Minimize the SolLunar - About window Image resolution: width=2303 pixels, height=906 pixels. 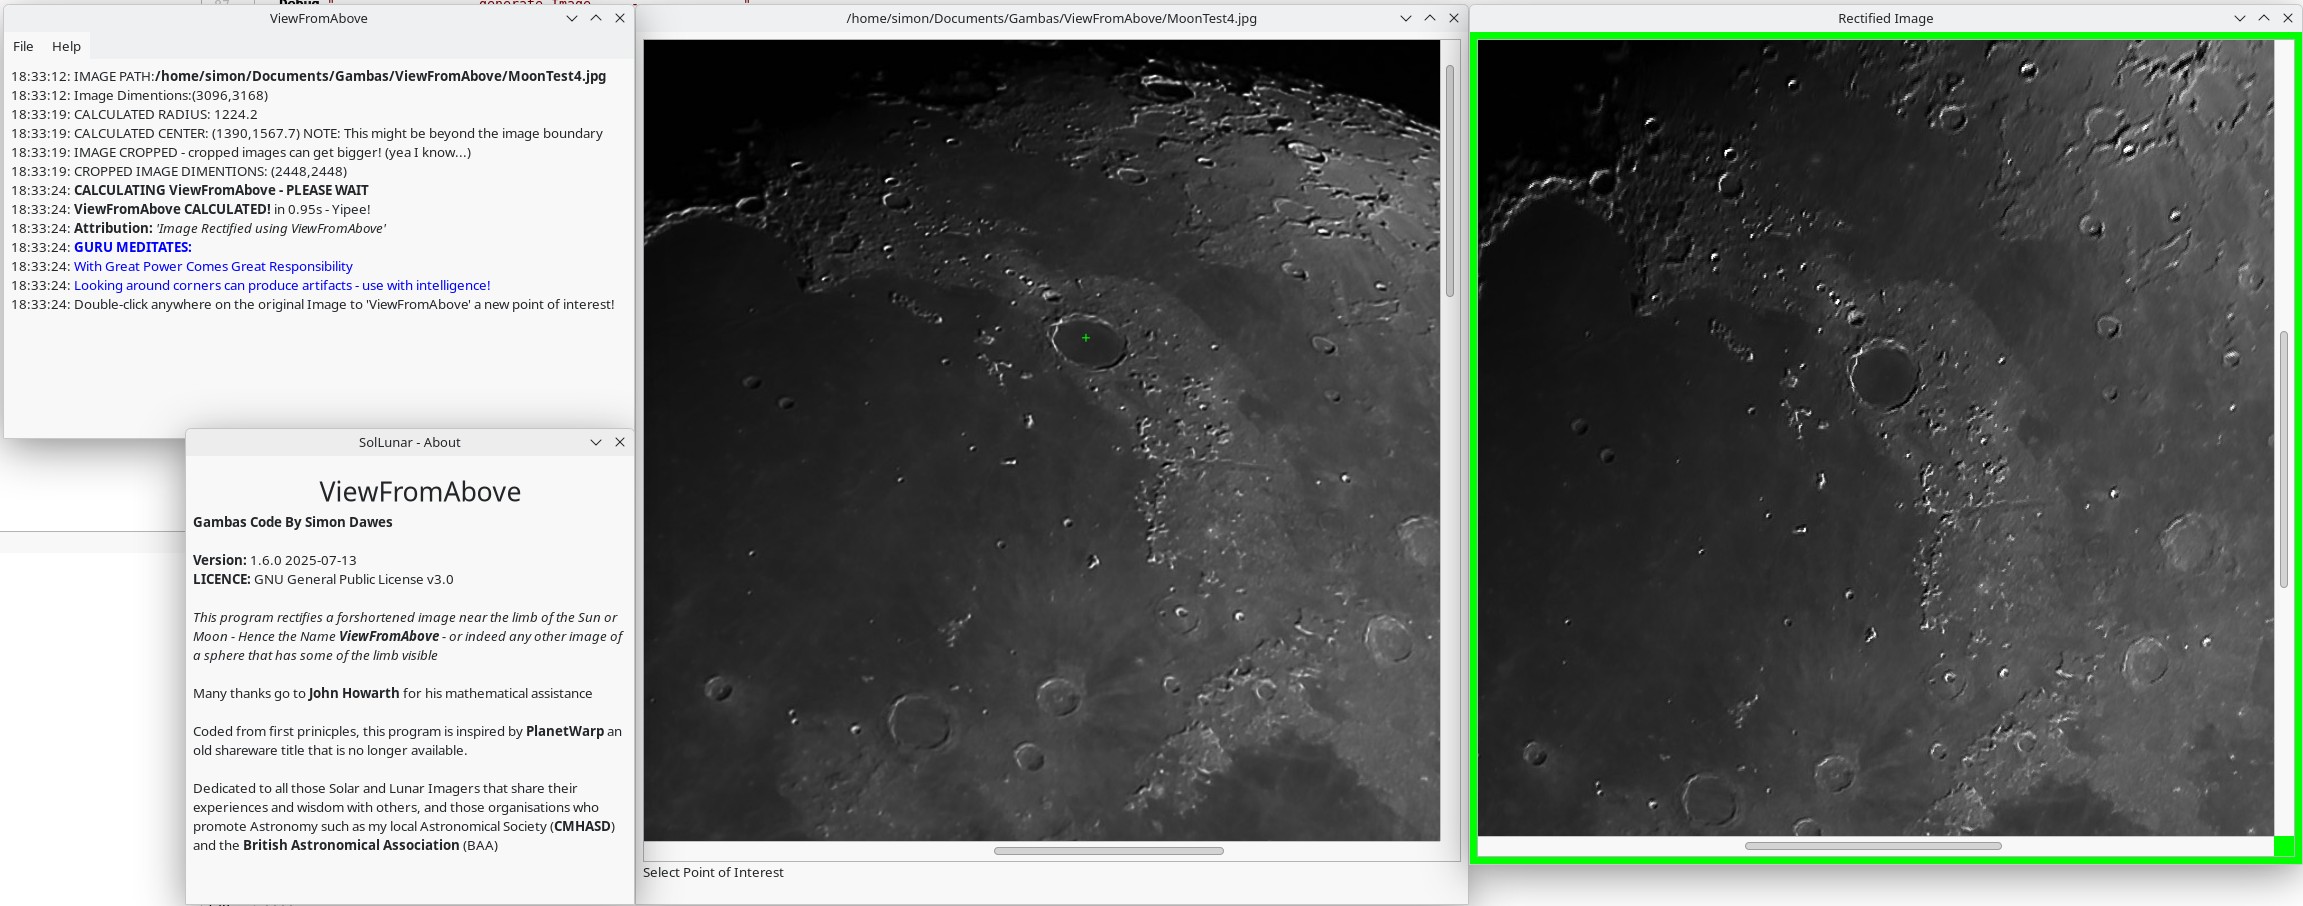pyautogui.click(x=596, y=442)
